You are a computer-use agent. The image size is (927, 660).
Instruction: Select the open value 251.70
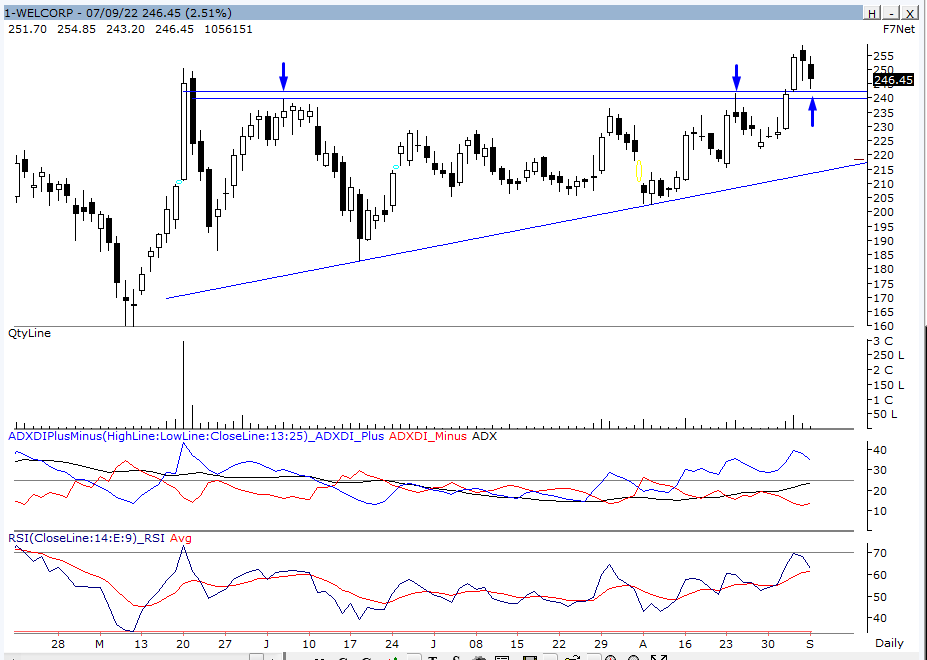(x=27, y=29)
